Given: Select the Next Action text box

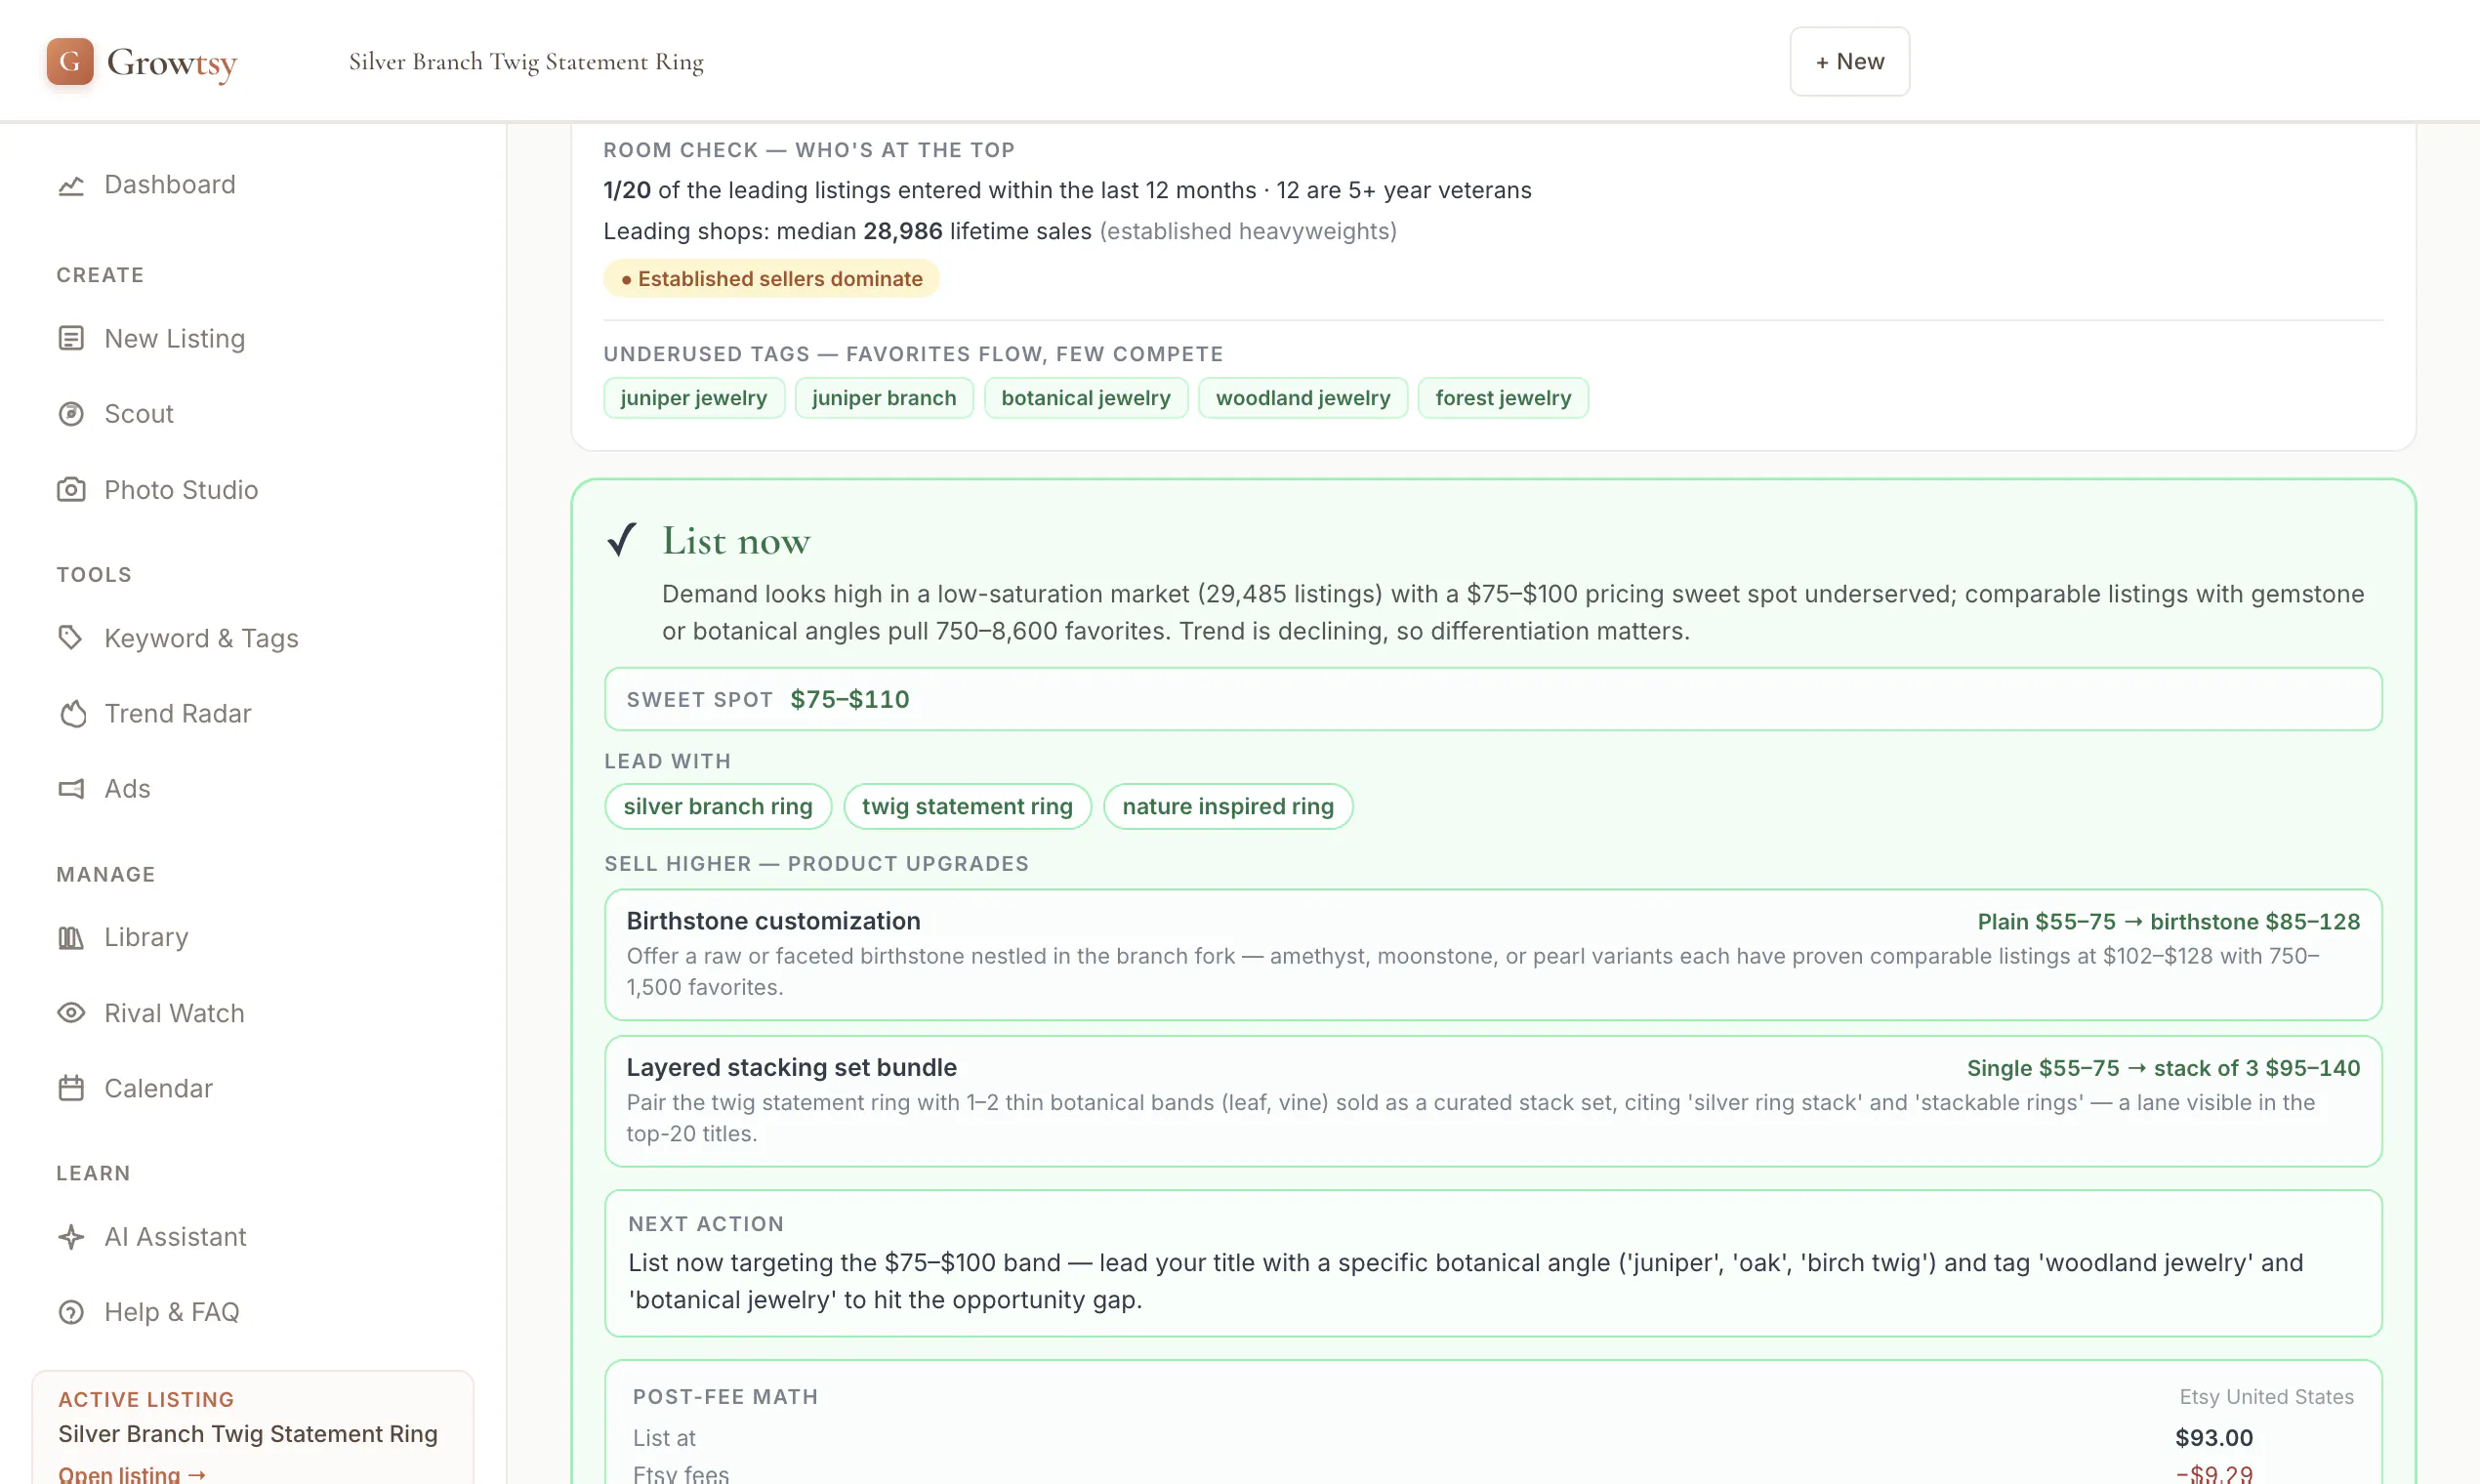Looking at the screenshot, I should pos(1493,1263).
